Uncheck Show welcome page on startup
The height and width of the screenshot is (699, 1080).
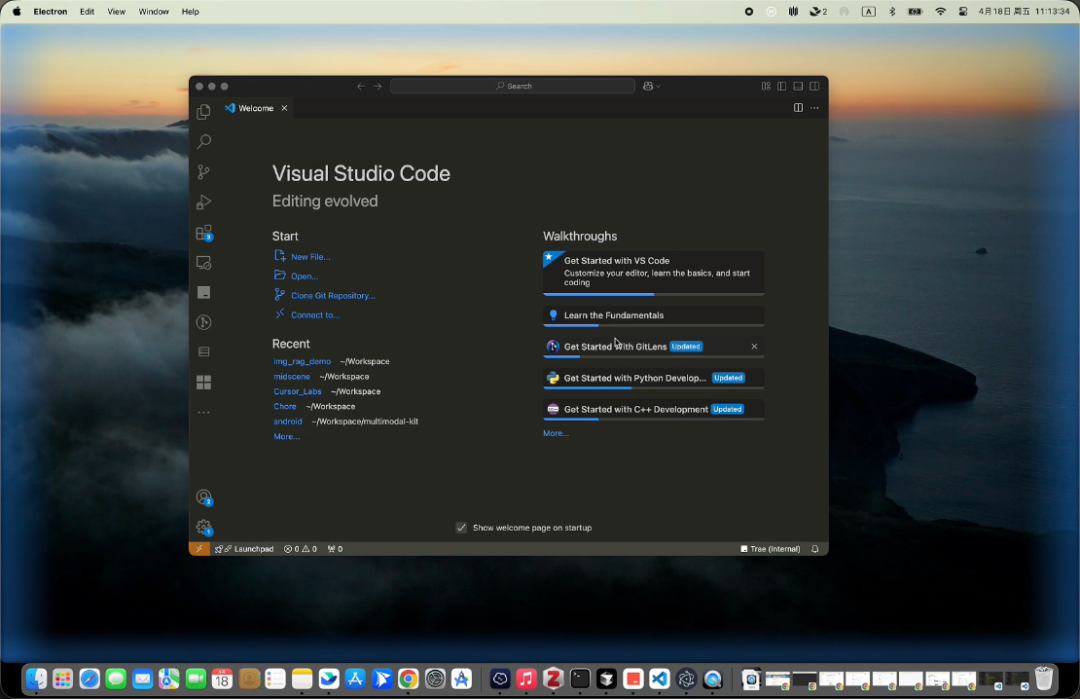coord(461,527)
